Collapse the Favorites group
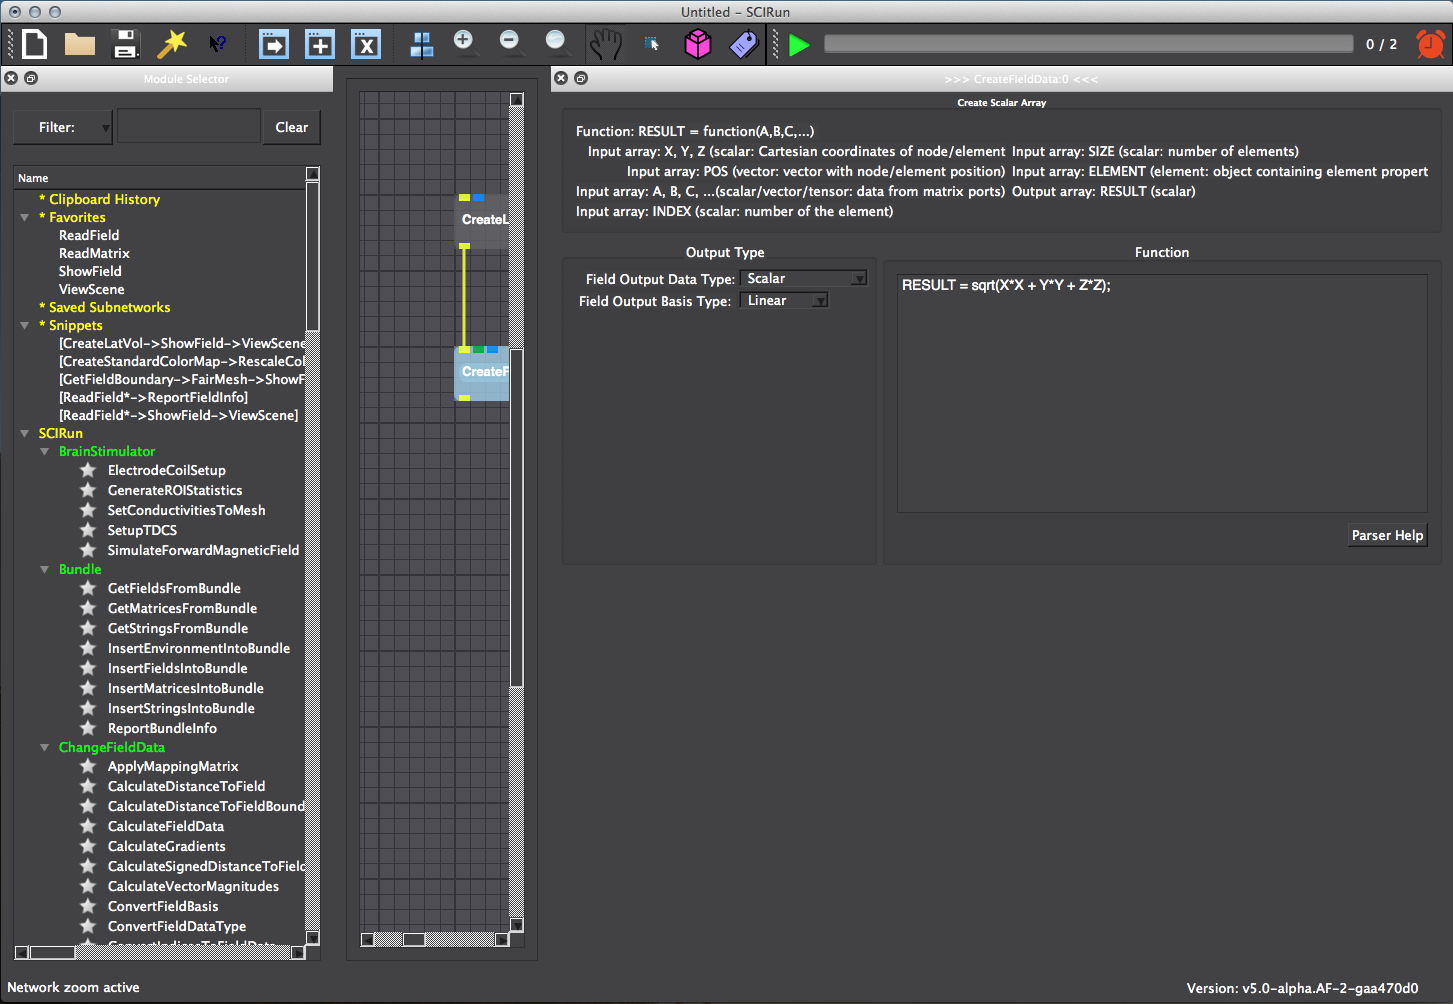This screenshot has height=1004, width=1453. tap(25, 217)
